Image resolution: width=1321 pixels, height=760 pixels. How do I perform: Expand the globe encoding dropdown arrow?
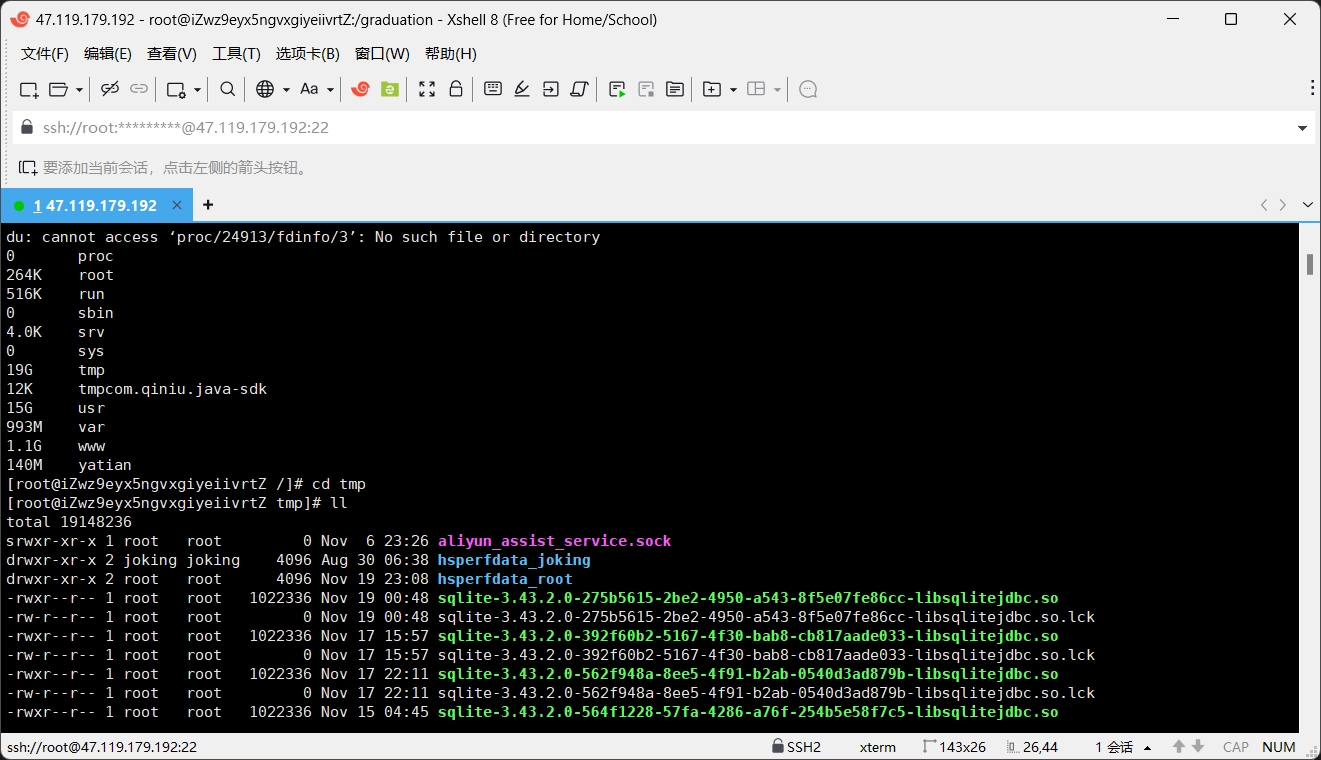coord(286,90)
